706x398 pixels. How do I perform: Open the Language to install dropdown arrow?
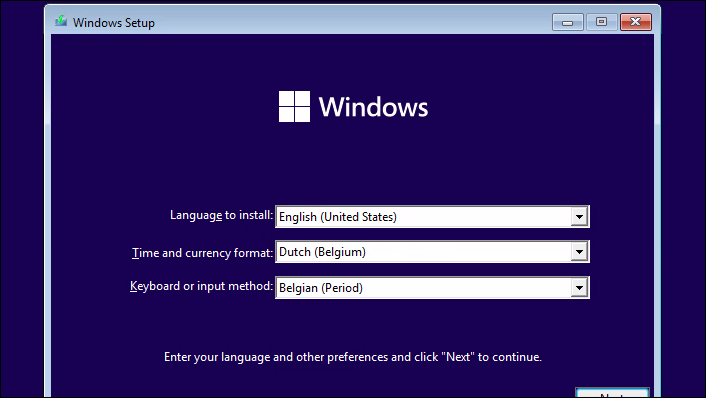(x=579, y=217)
